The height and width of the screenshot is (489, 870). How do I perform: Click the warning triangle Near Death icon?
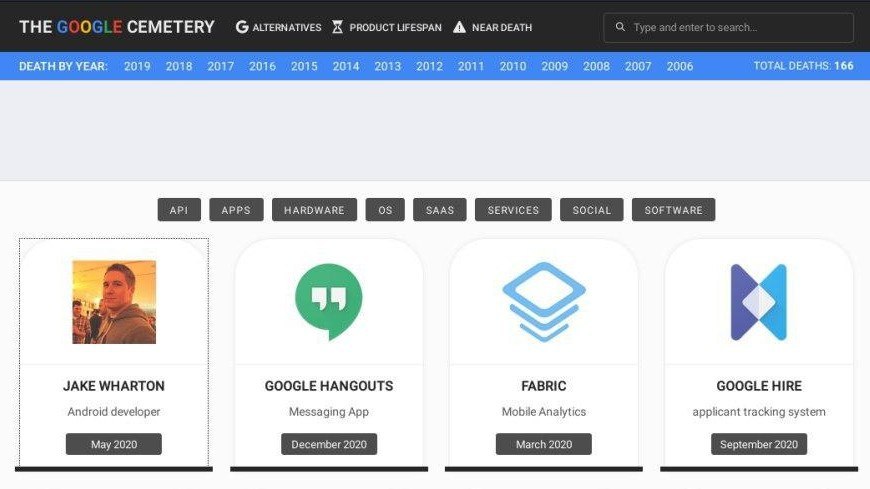tap(459, 27)
